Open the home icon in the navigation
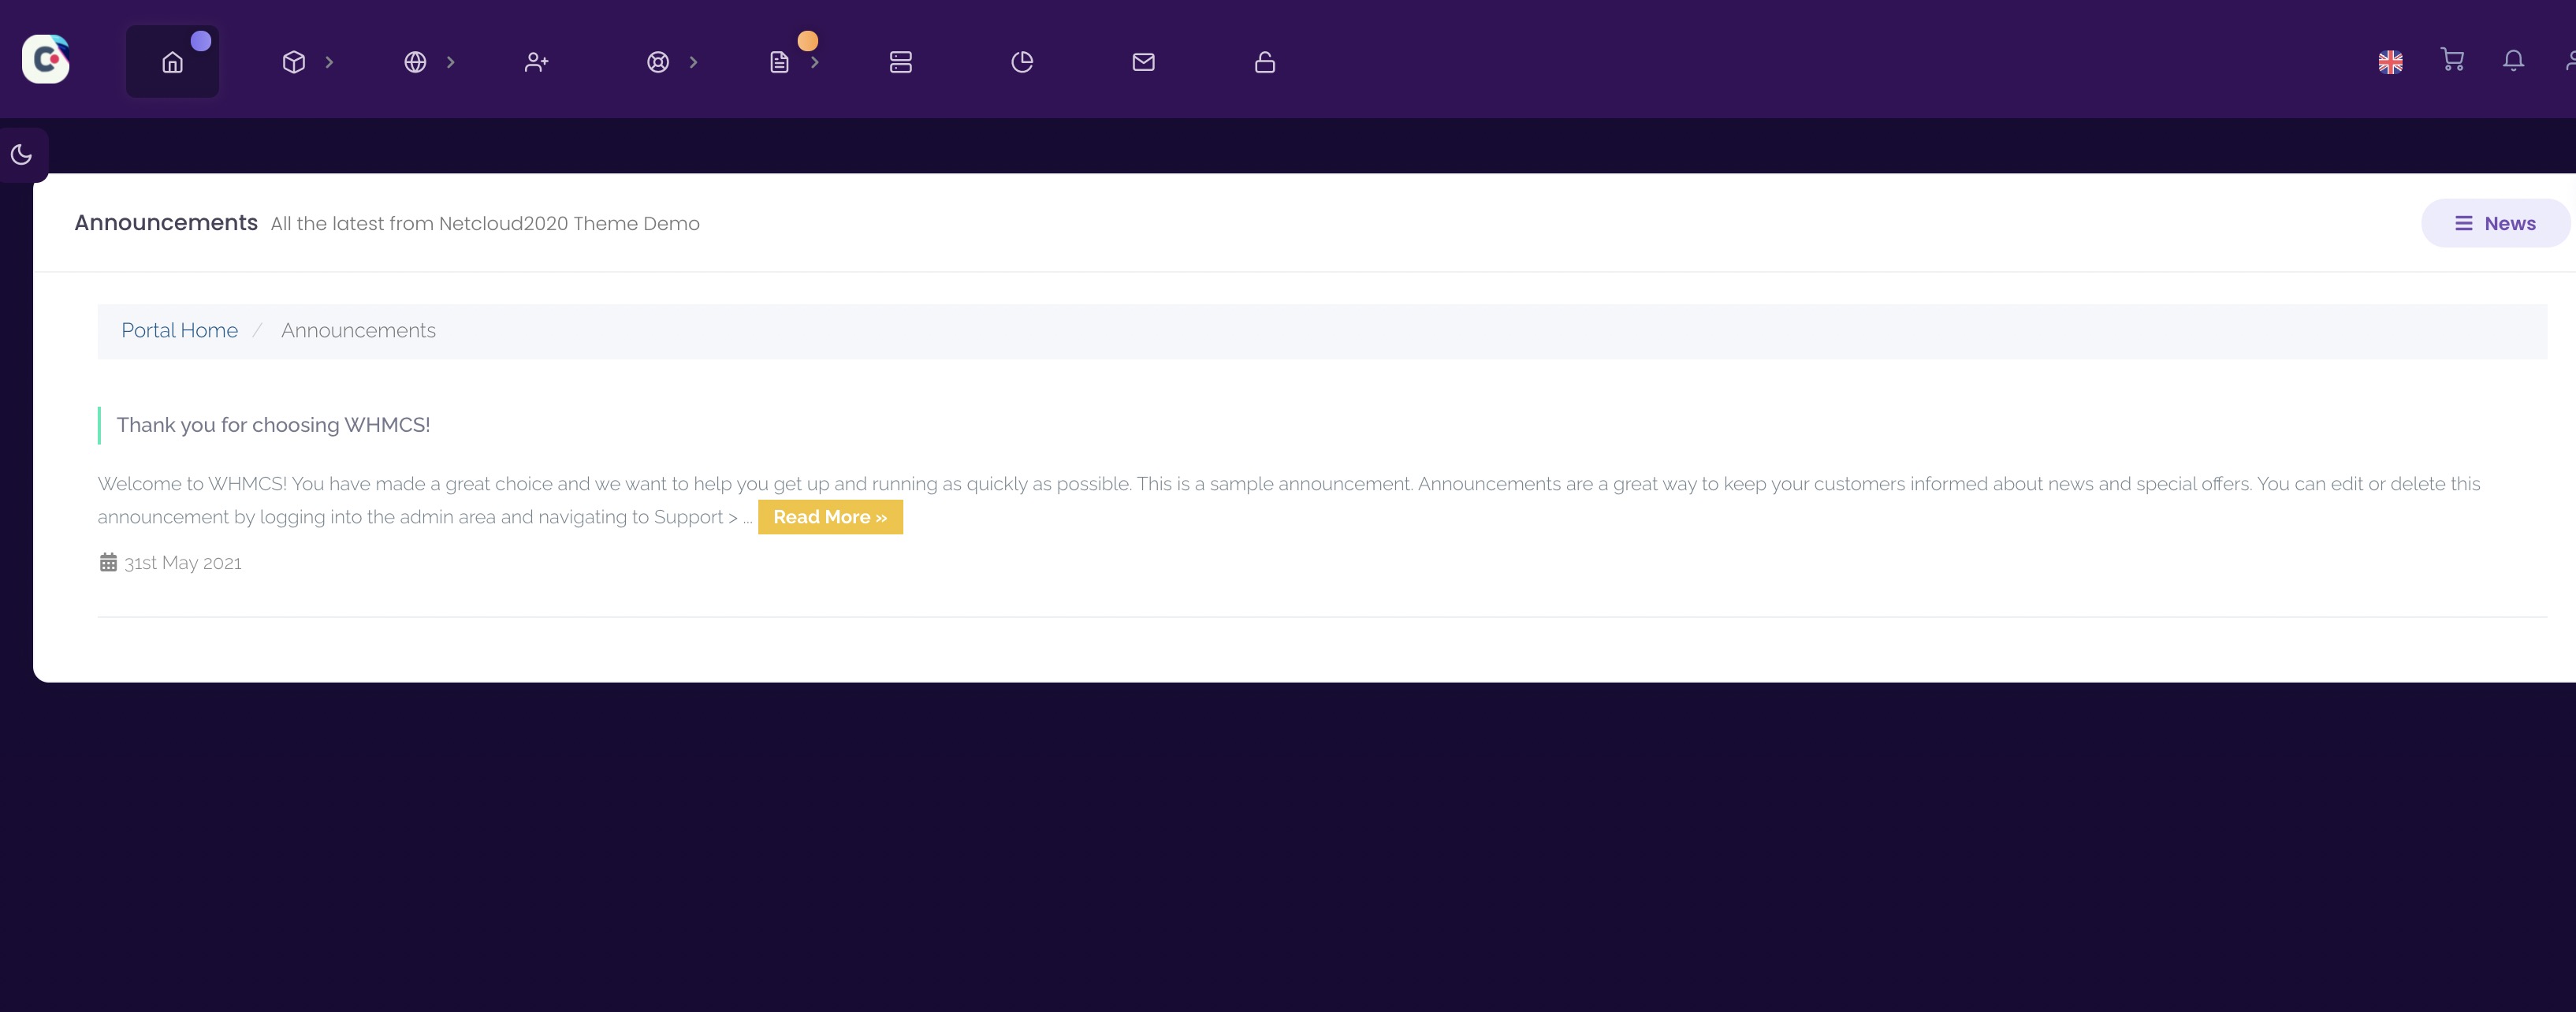Viewport: 2576px width, 1012px height. [x=172, y=62]
